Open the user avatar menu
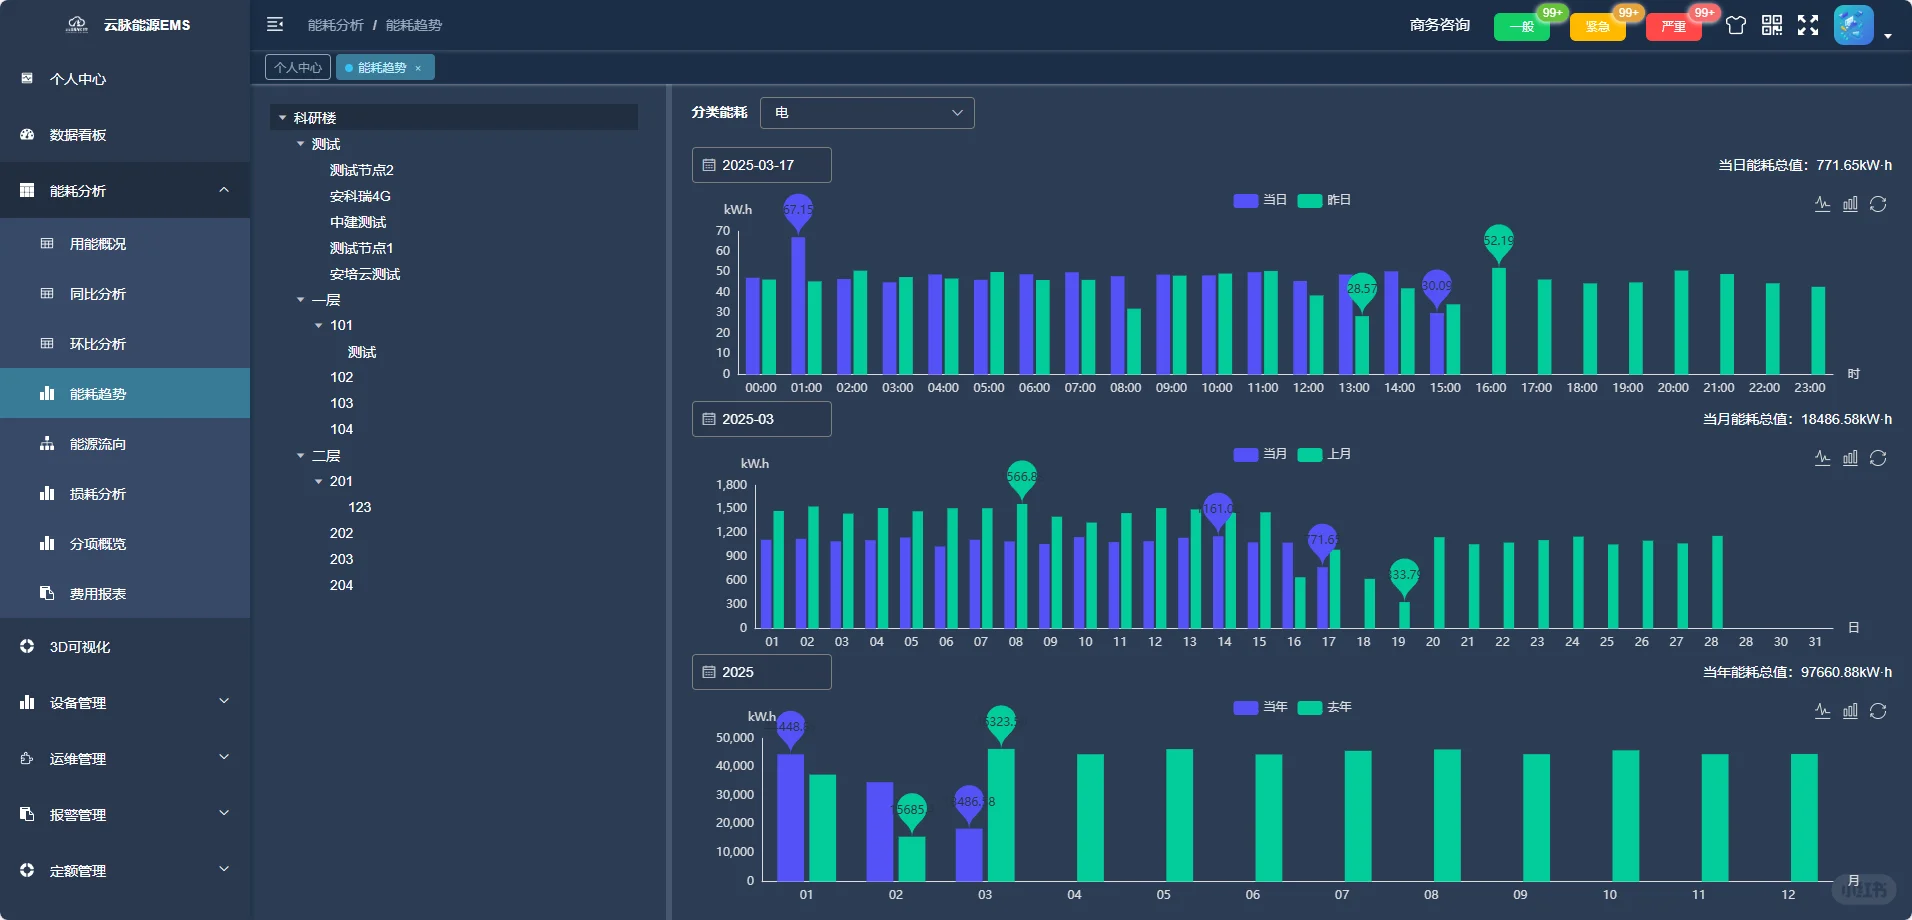The image size is (1912, 920). [x=1853, y=25]
